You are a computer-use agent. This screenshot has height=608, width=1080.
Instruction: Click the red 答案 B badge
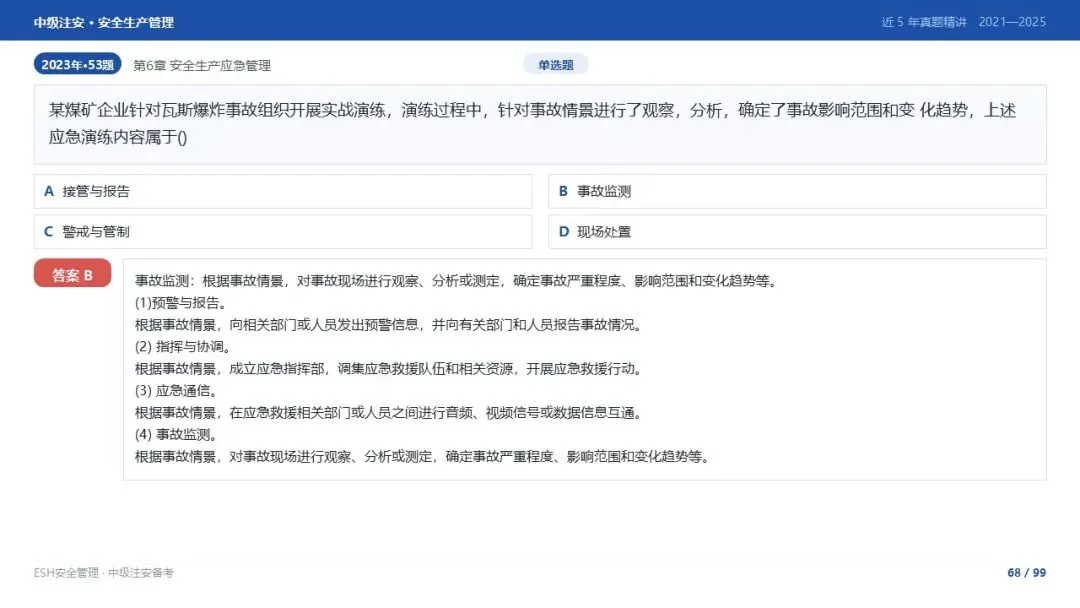pos(72,274)
